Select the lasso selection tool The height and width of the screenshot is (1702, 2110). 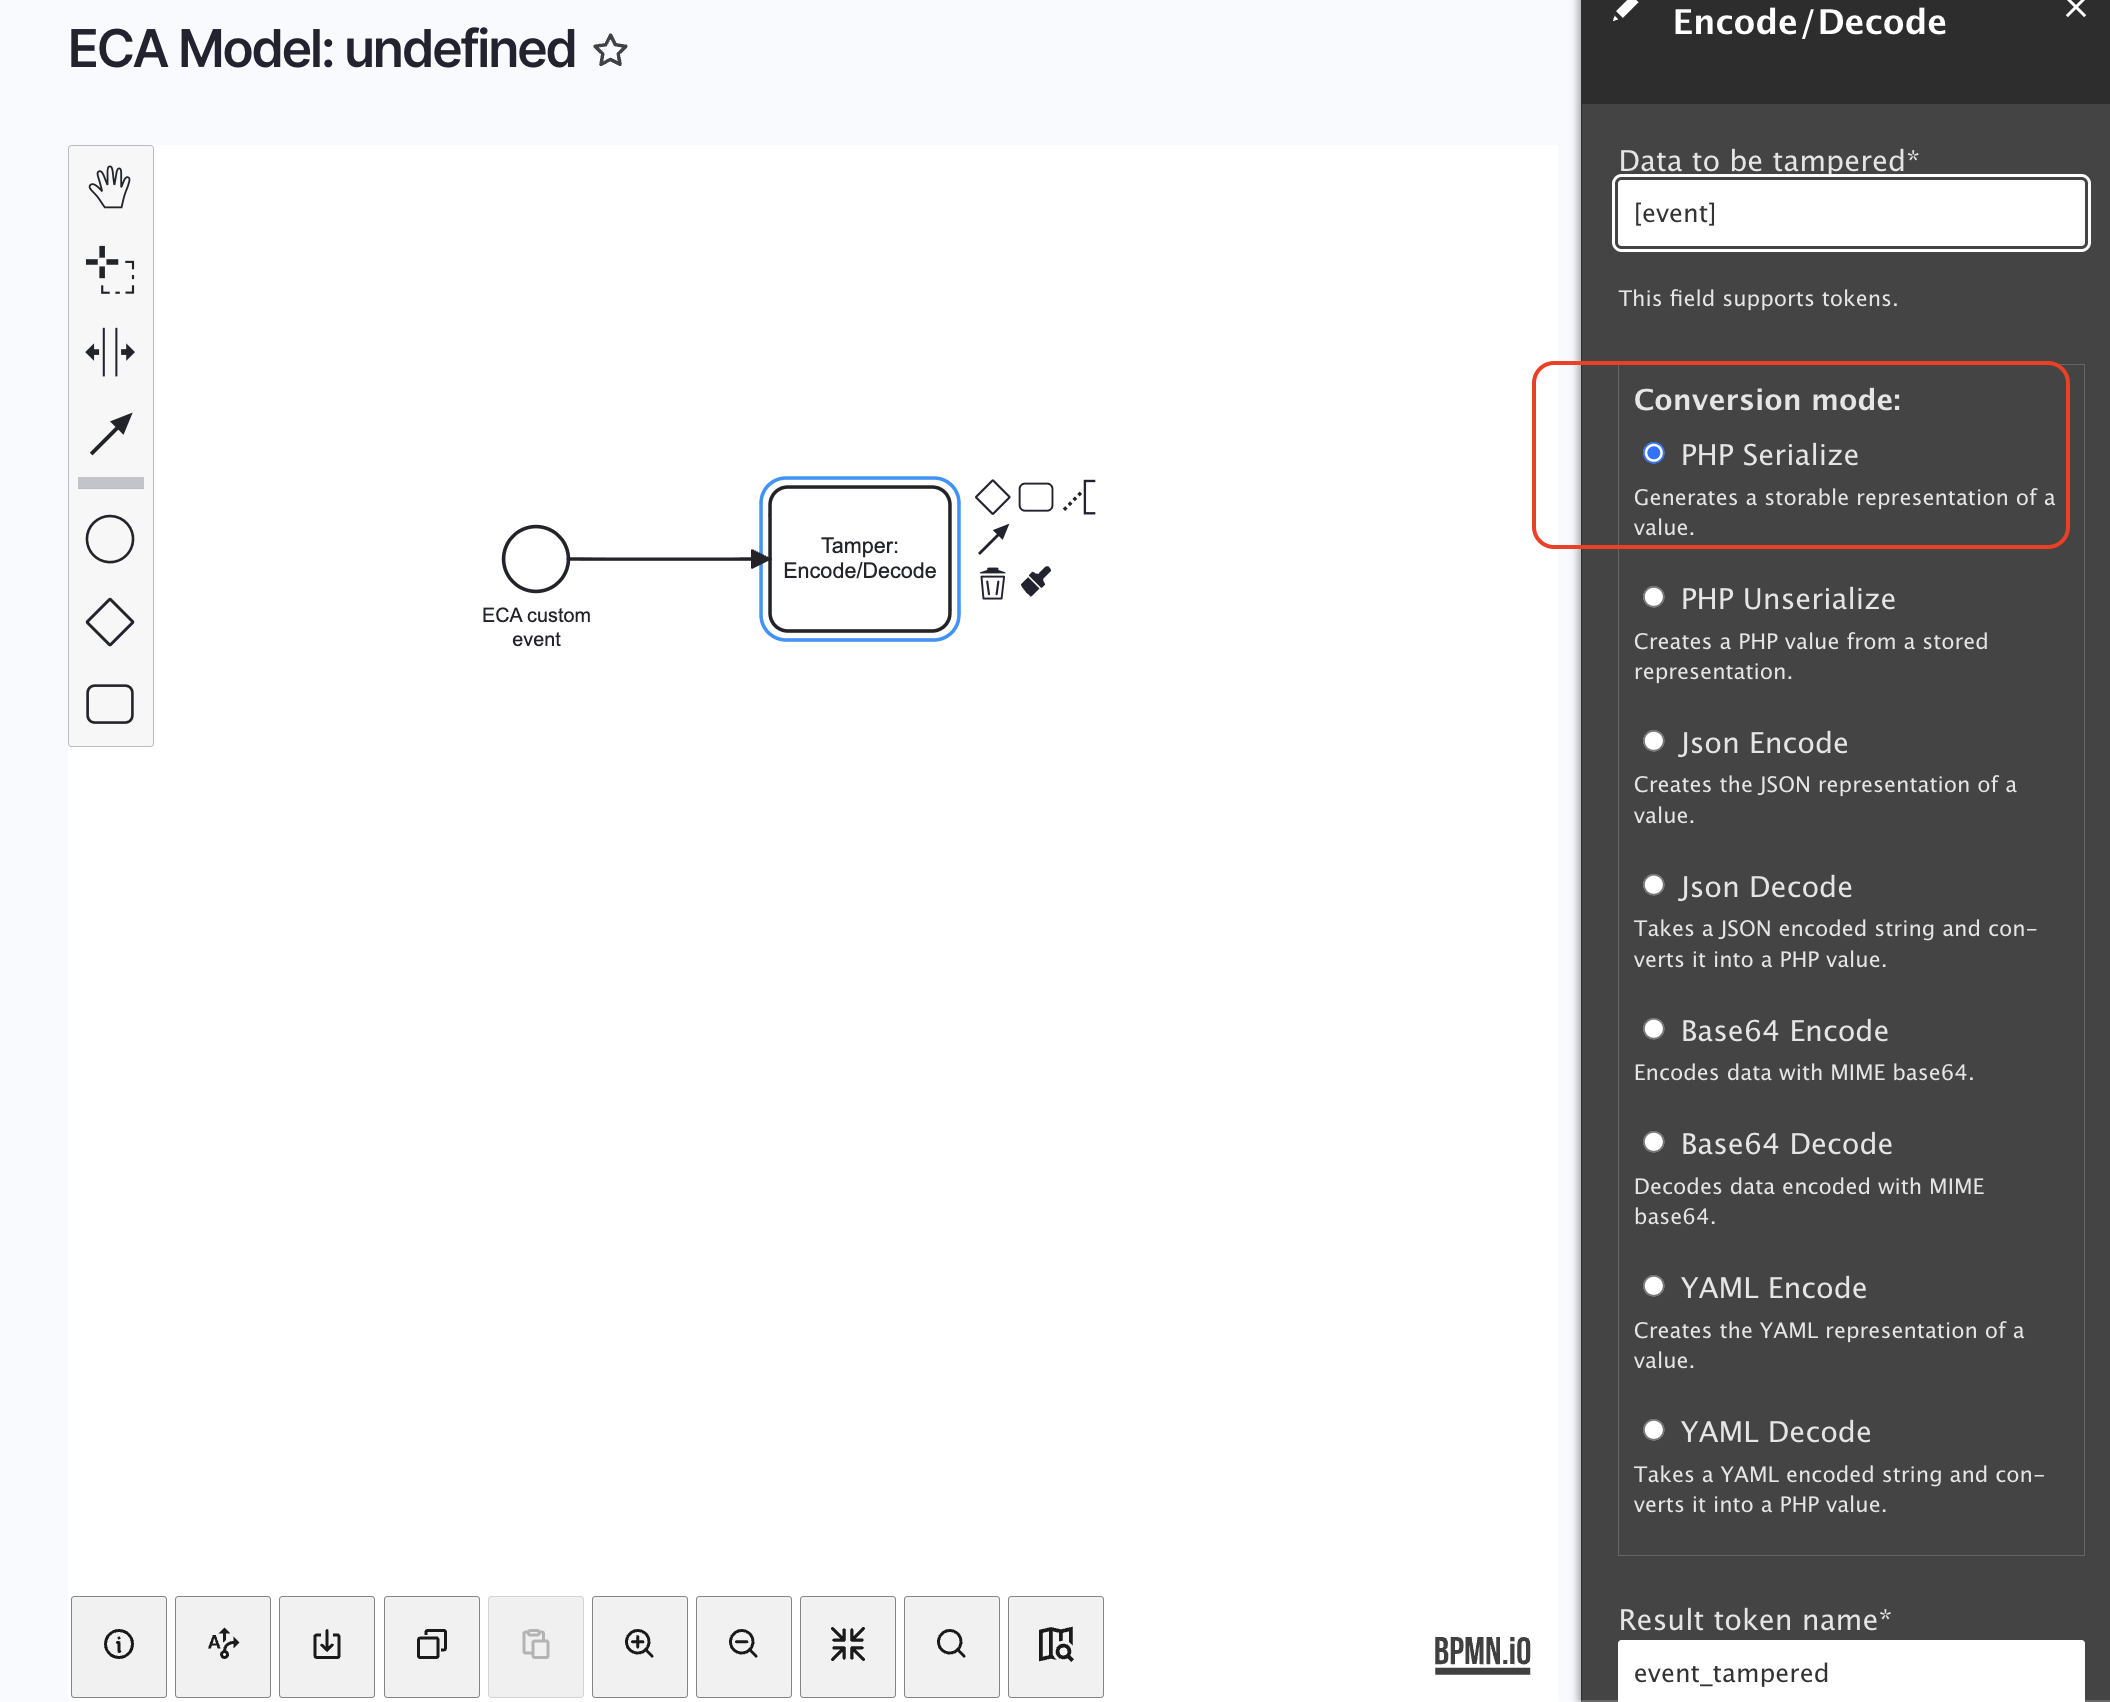coord(110,269)
